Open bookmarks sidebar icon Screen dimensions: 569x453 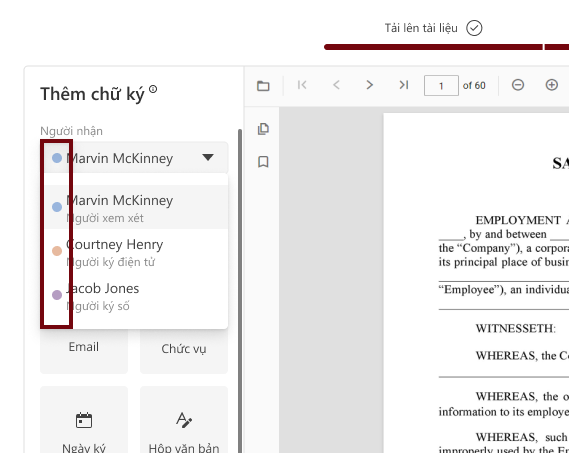[x=263, y=162]
